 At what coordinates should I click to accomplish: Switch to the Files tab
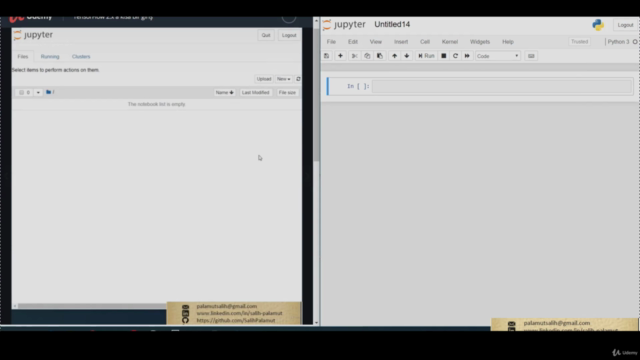click(x=23, y=56)
